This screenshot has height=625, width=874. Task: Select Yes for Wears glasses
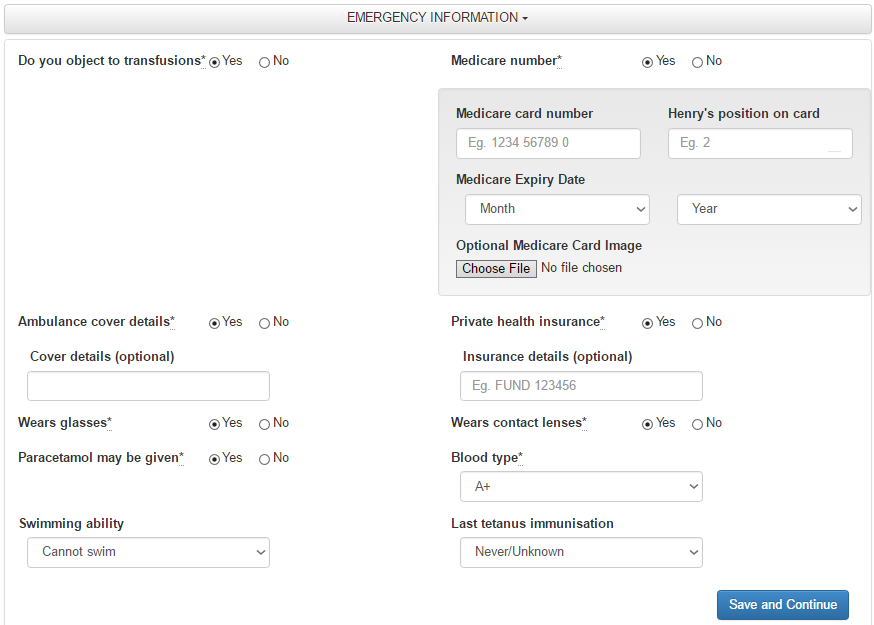coord(215,424)
